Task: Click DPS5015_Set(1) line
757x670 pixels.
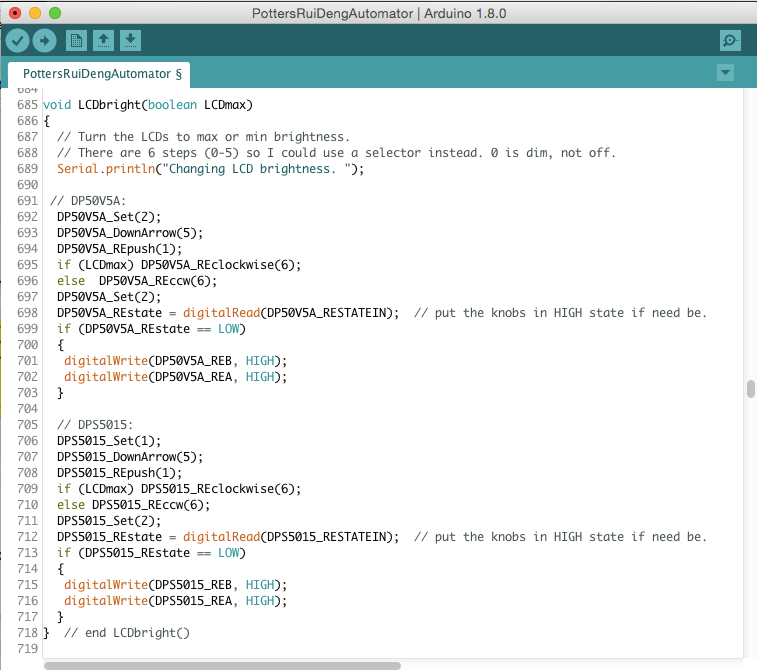Action: 109,440
